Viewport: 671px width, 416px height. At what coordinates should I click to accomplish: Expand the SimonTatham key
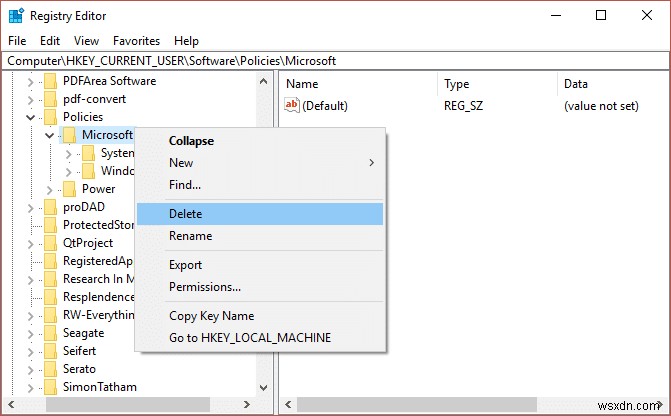click(x=30, y=387)
